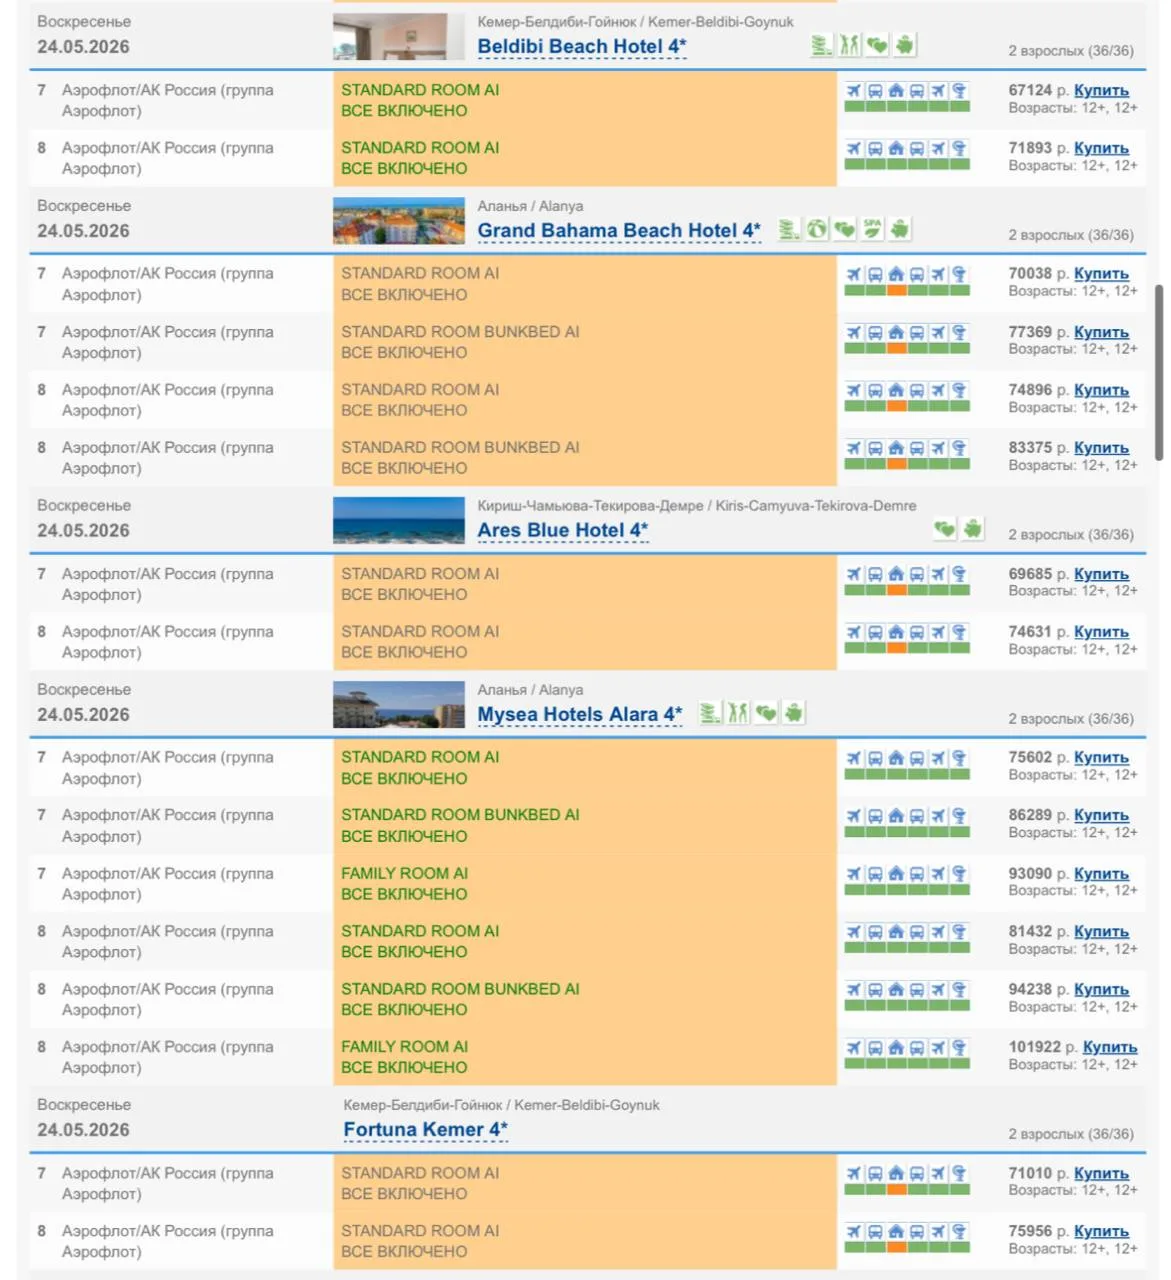Click Купить for the 74631 р. tour
The width and height of the screenshot is (1171, 1280).
1101,633
